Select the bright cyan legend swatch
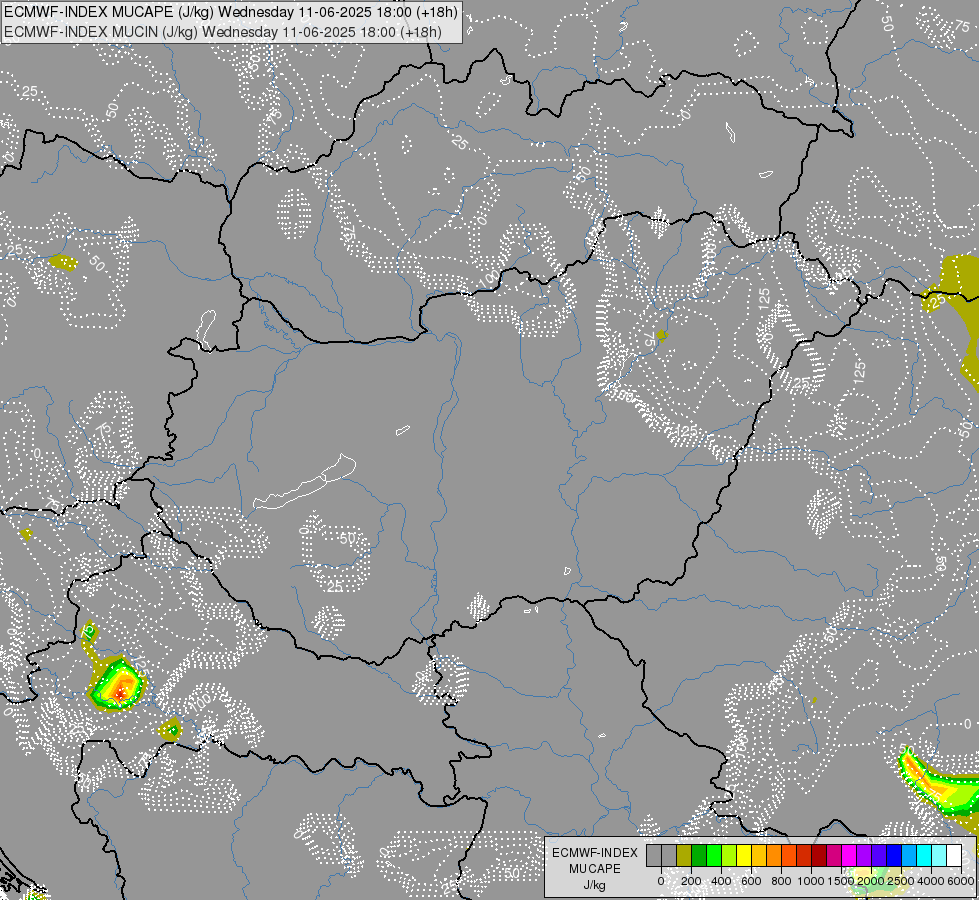The width and height of the screenshot is (979, 900). pyautogui.click(x=925, y=856)
